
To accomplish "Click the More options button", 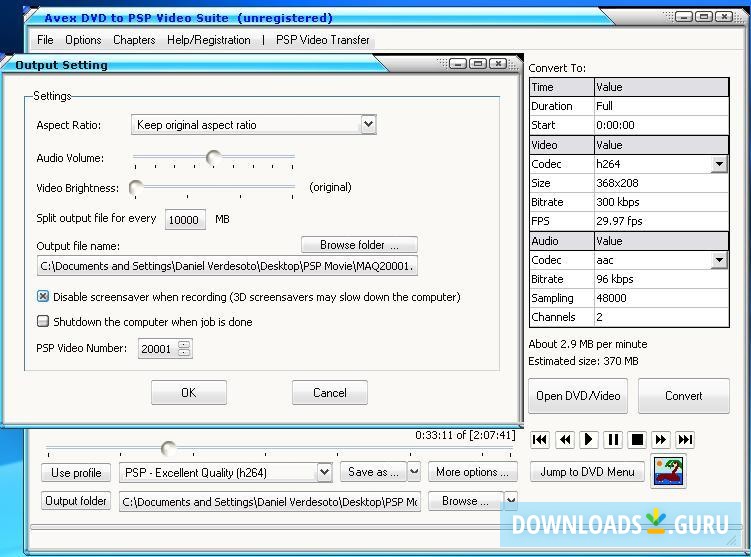I will click(x=472, y=472).
